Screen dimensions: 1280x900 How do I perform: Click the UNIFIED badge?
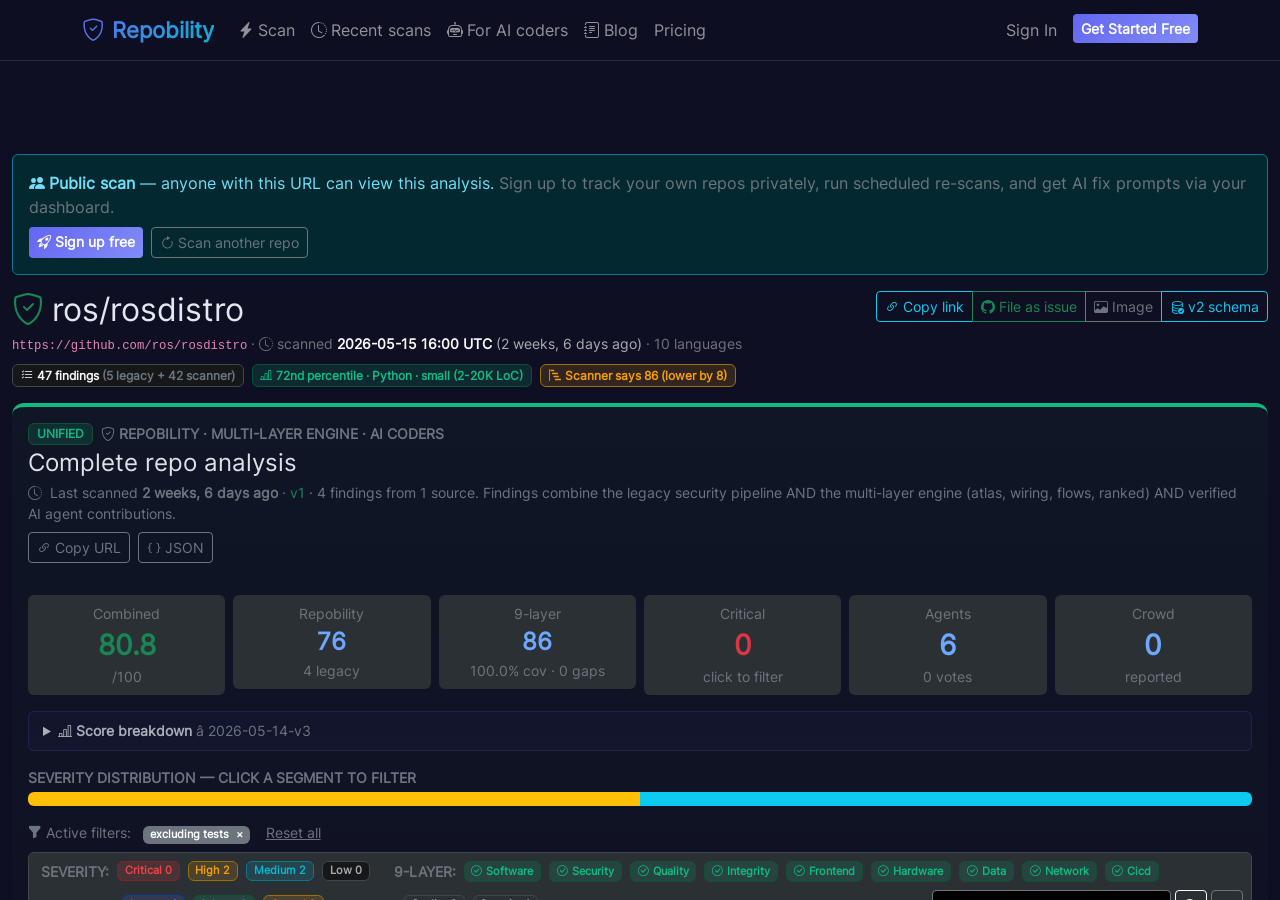coord(60,434)
